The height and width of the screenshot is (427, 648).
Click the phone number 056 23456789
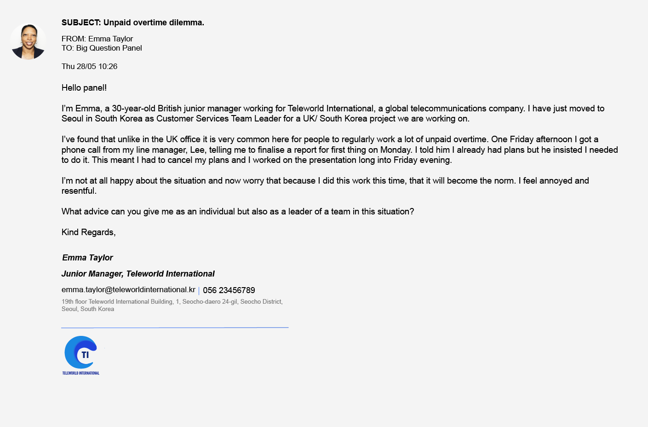pos(229,290)
